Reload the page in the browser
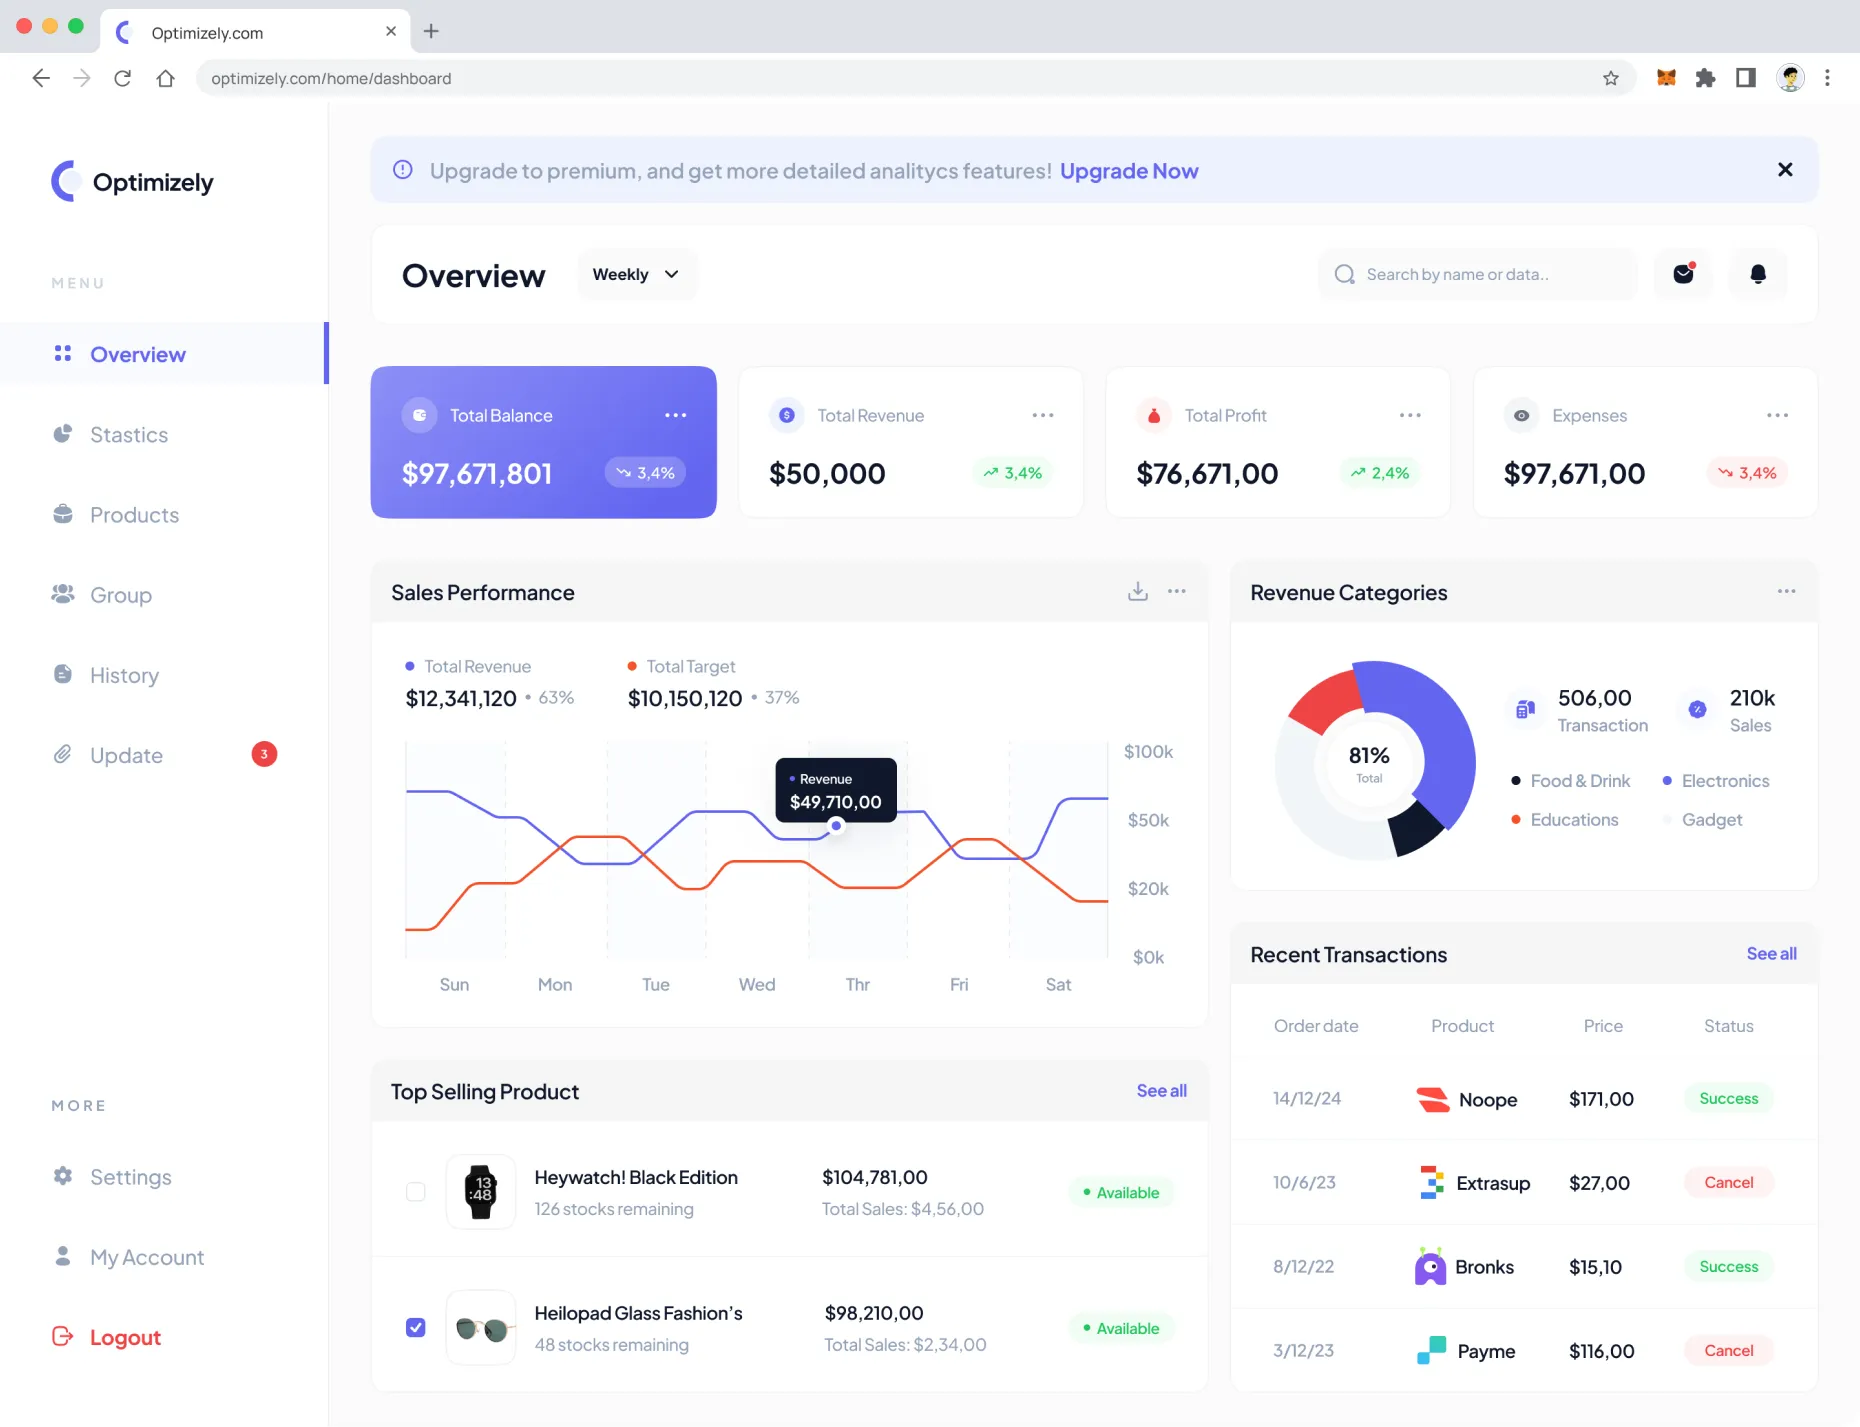Screen dimensions: 1860x1427 pos(123,78)
